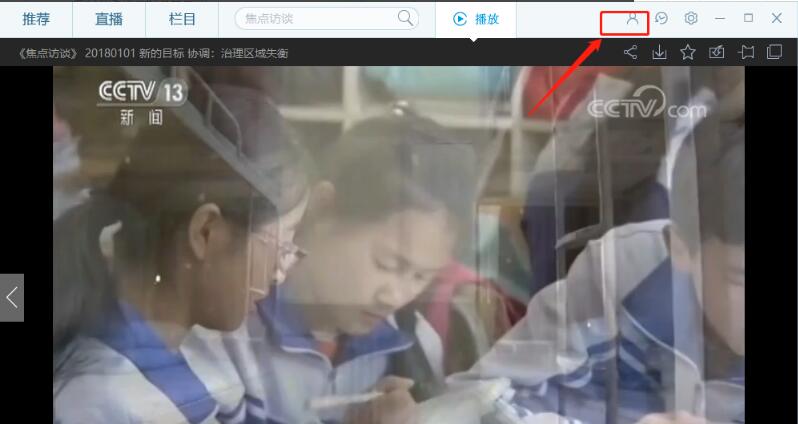Toggle the mini window mode icon

pyautogui.click(x=774, y=52)
